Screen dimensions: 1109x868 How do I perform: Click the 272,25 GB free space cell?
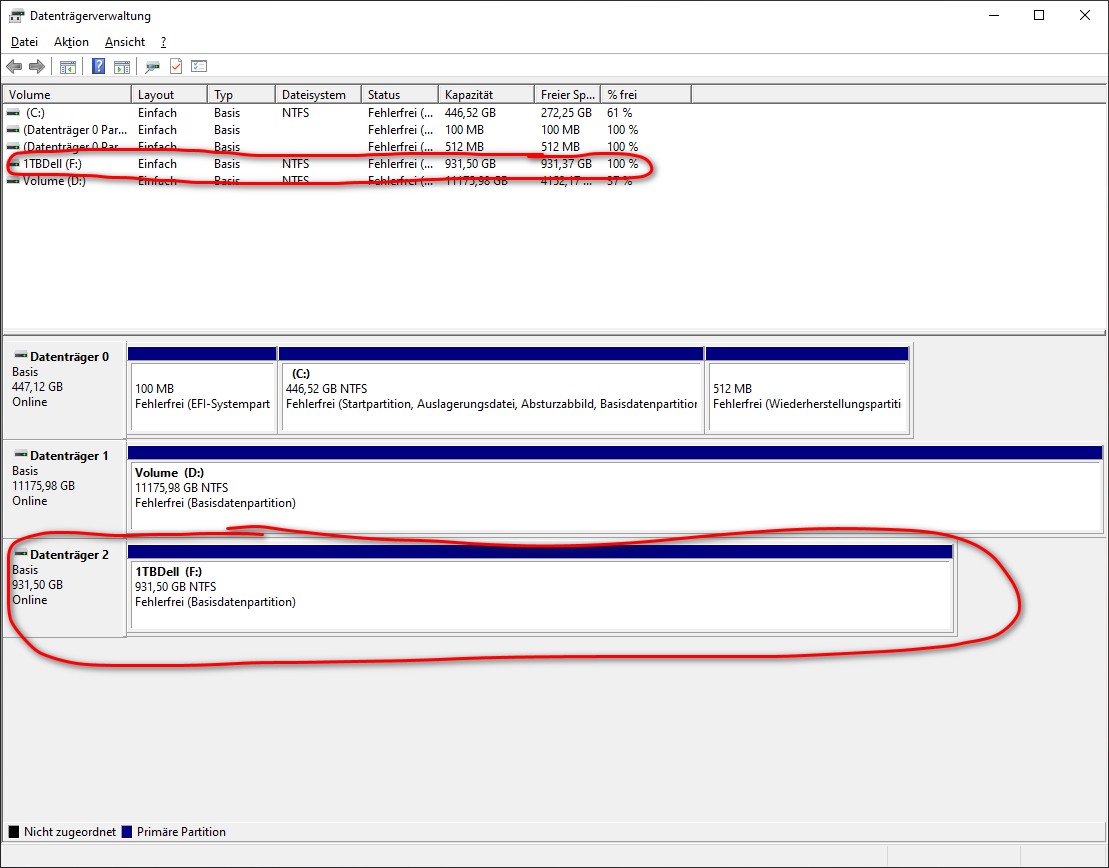pos(567,112)
